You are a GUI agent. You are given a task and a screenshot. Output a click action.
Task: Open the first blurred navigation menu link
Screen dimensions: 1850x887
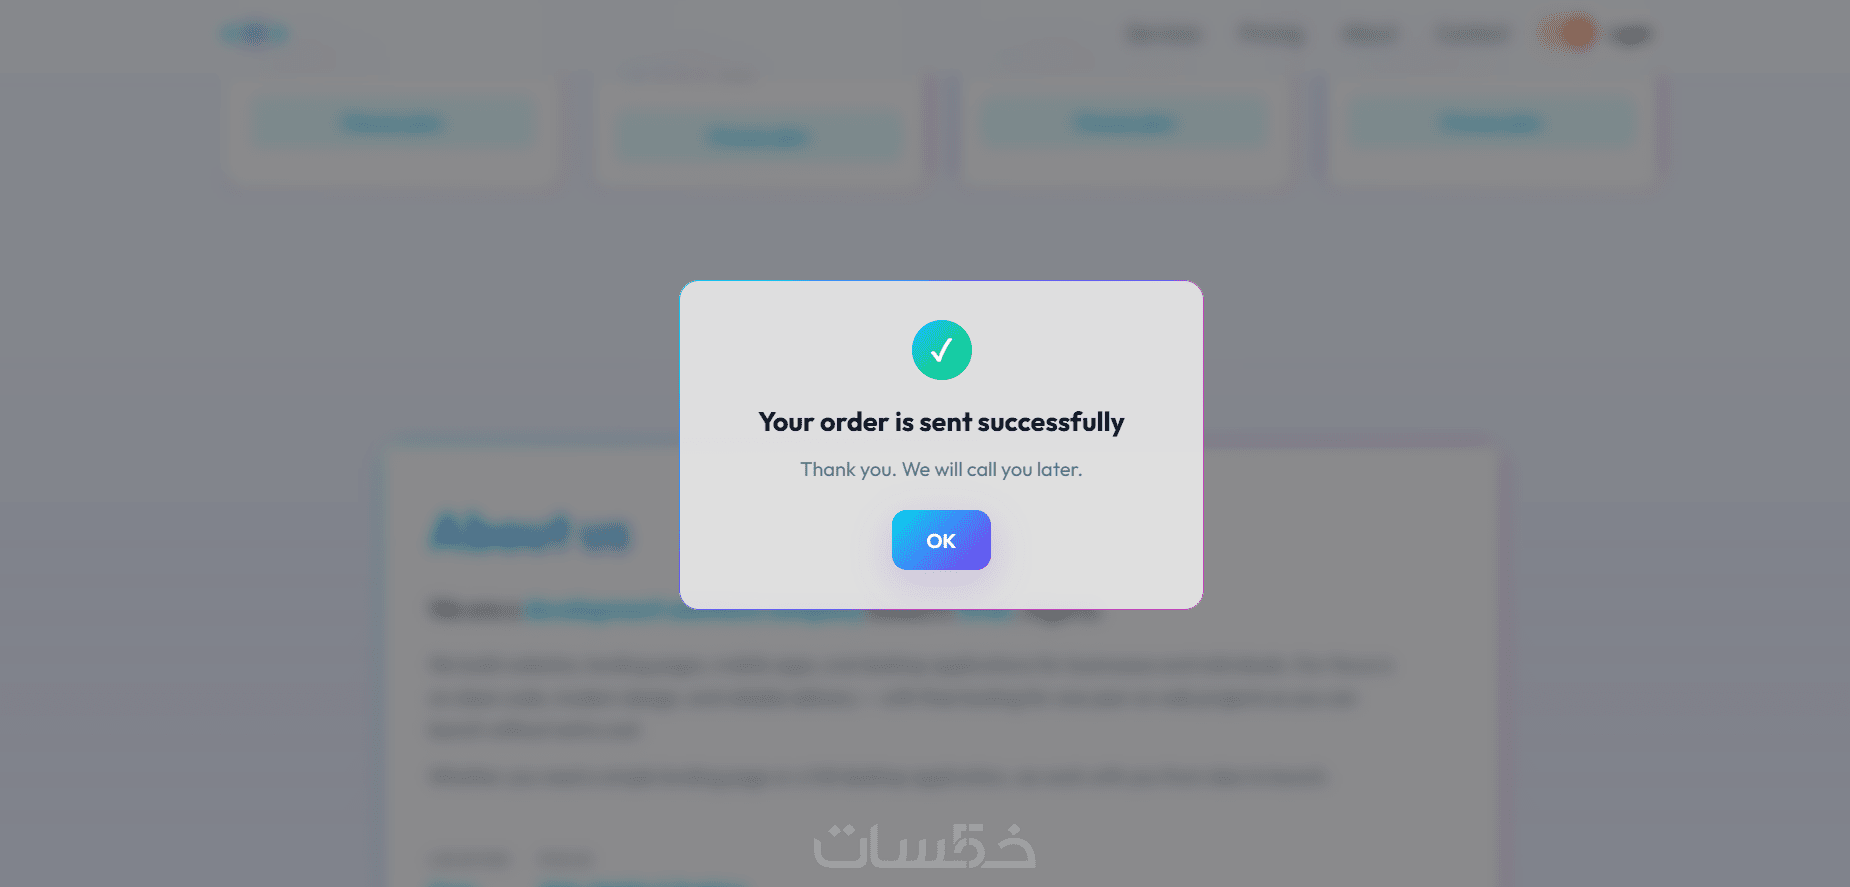pyautogui.click(x=1163, y=35)
